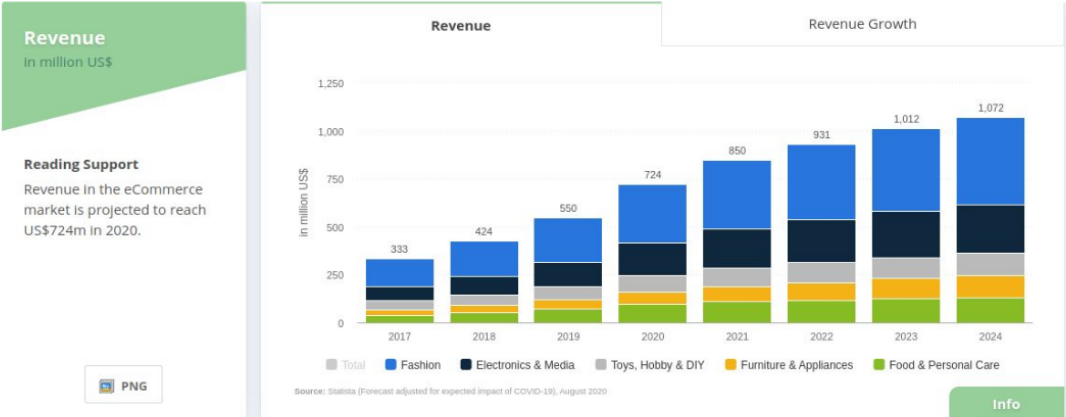Open the Info panel button
Screen dimensions: 1066x417
[1006, 403]
